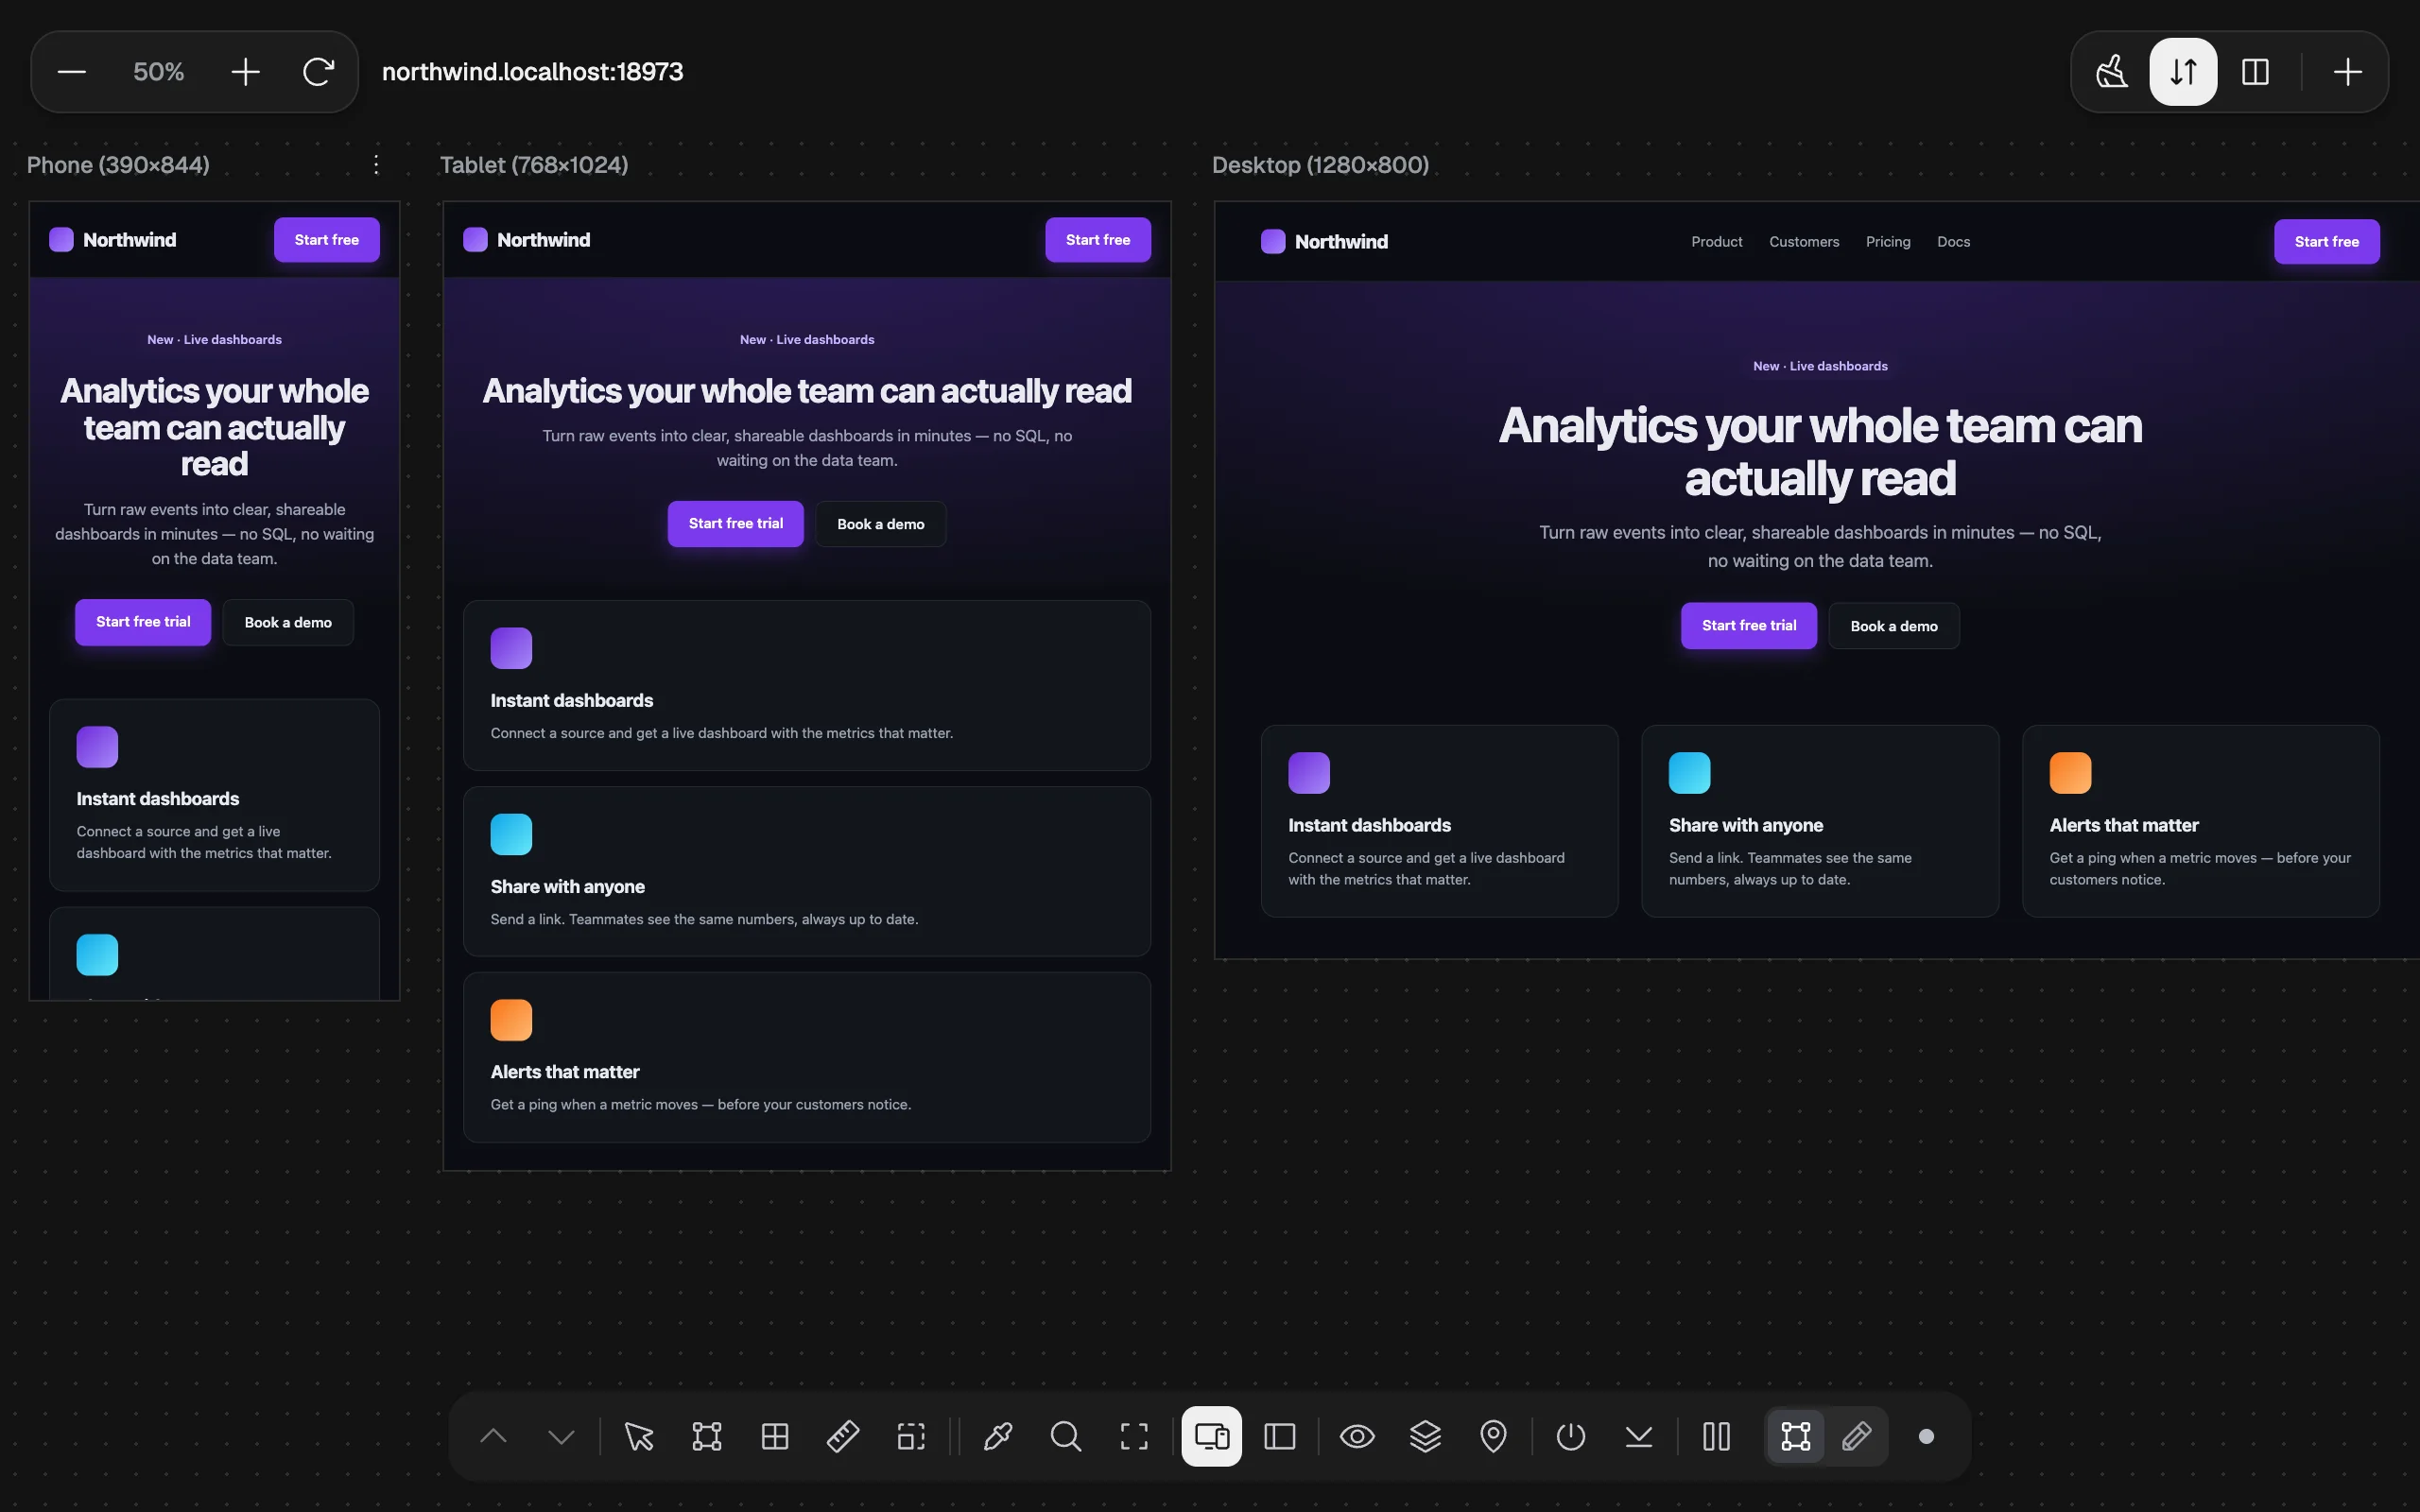Click the orange Alerts that matter icon in Desktop
The width and height of the screenshot is (2420, 1512).
pos(2070,773)
